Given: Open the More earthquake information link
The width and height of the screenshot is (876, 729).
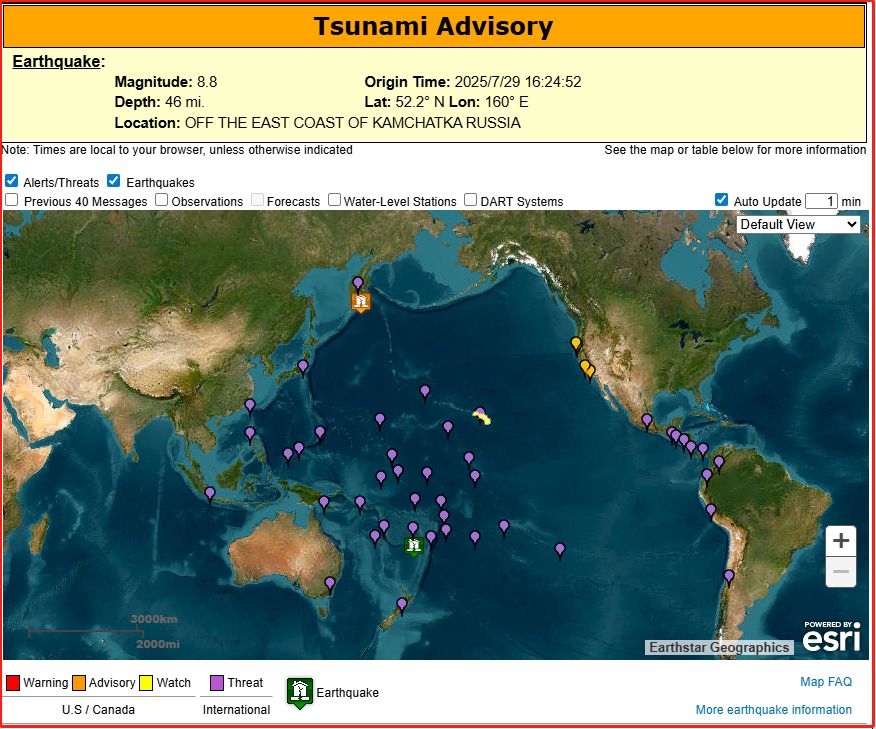Looking at the screenshot, I should 773,710.
